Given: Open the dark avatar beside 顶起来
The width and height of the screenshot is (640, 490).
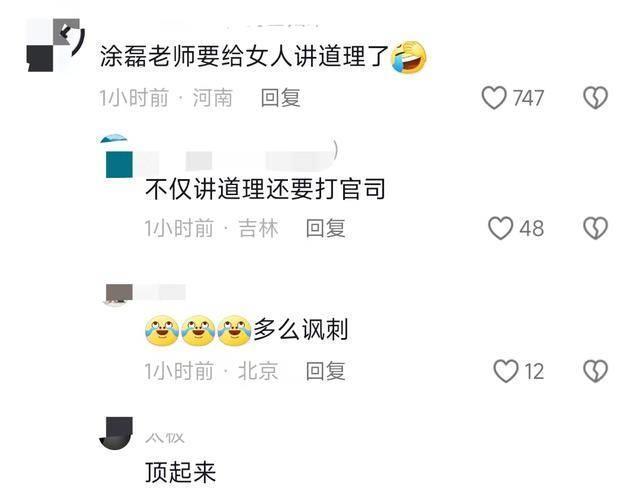Looking at the screenshot, I should (x=116, y=433).
